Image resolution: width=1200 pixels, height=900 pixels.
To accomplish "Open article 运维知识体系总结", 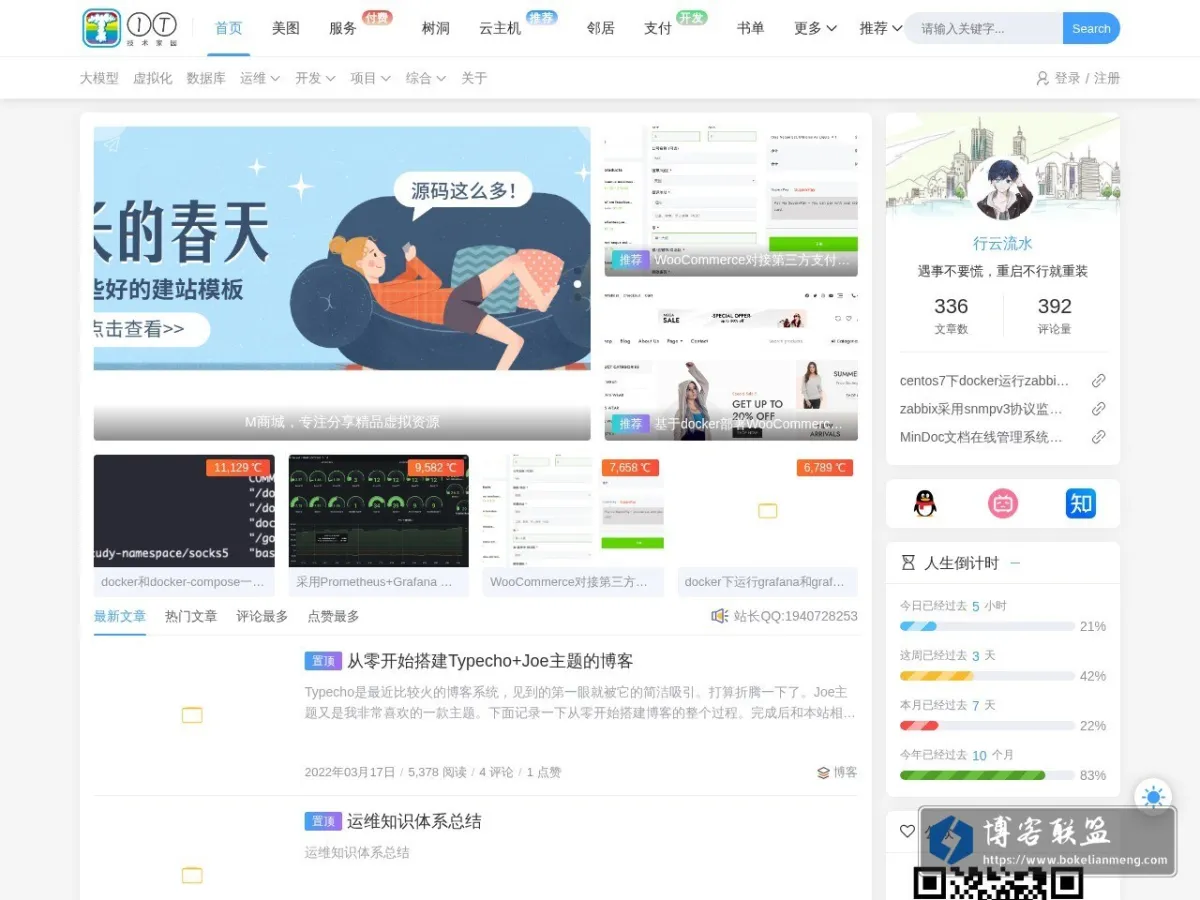I will coord(414,821).
